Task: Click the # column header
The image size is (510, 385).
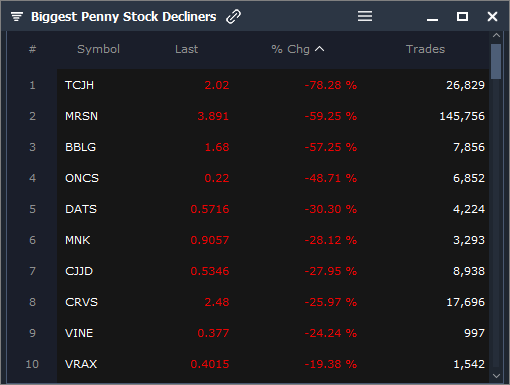Action: pyautogui.click(x=32, y=49)
